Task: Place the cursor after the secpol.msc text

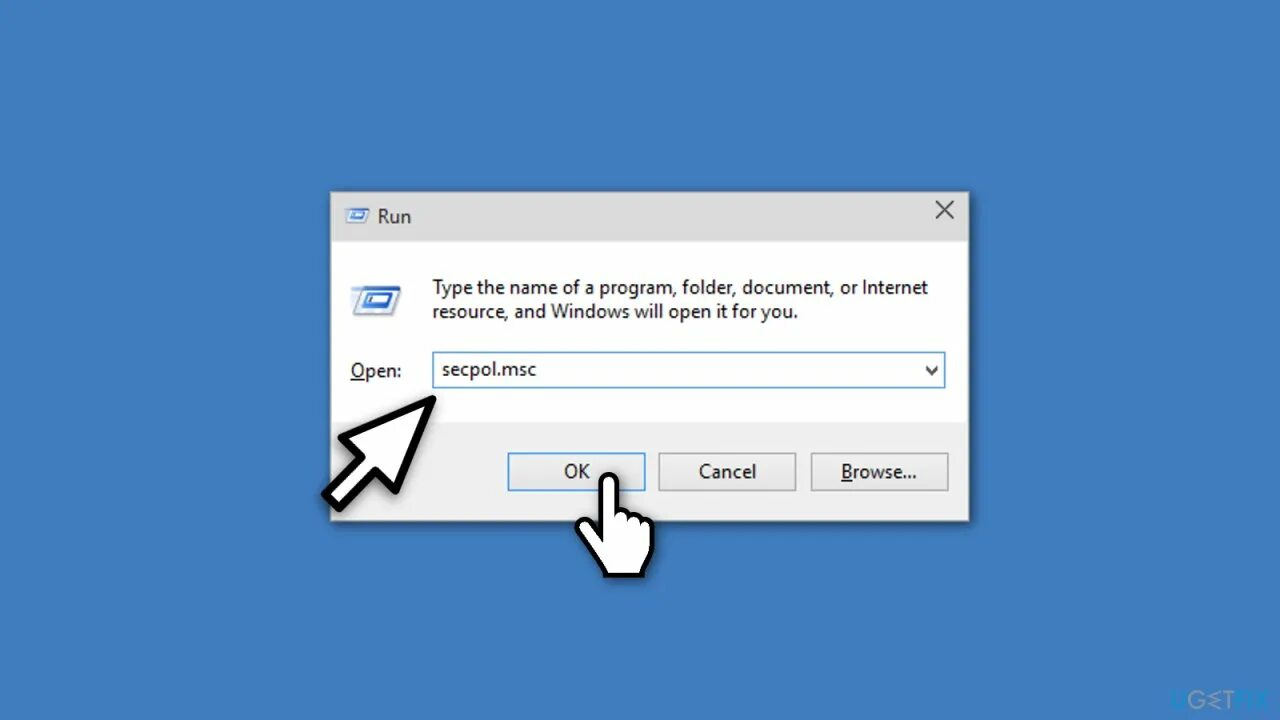Action: point(539,370)
